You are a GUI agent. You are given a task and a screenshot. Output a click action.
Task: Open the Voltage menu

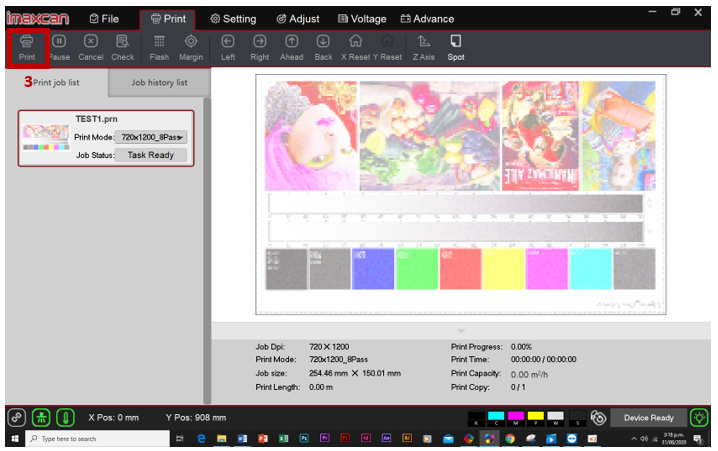[x=362, y=19]
